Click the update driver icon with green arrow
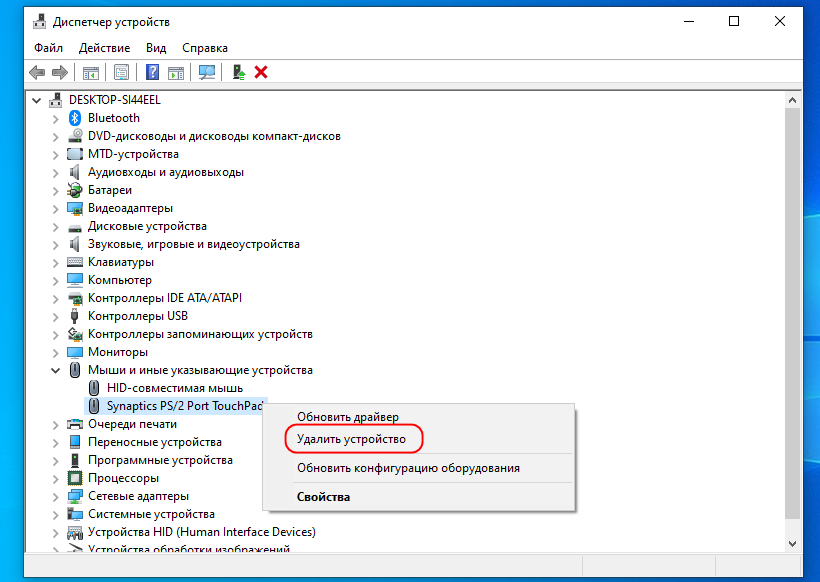The width and height of the screenshot is (820, 582). 239,72
